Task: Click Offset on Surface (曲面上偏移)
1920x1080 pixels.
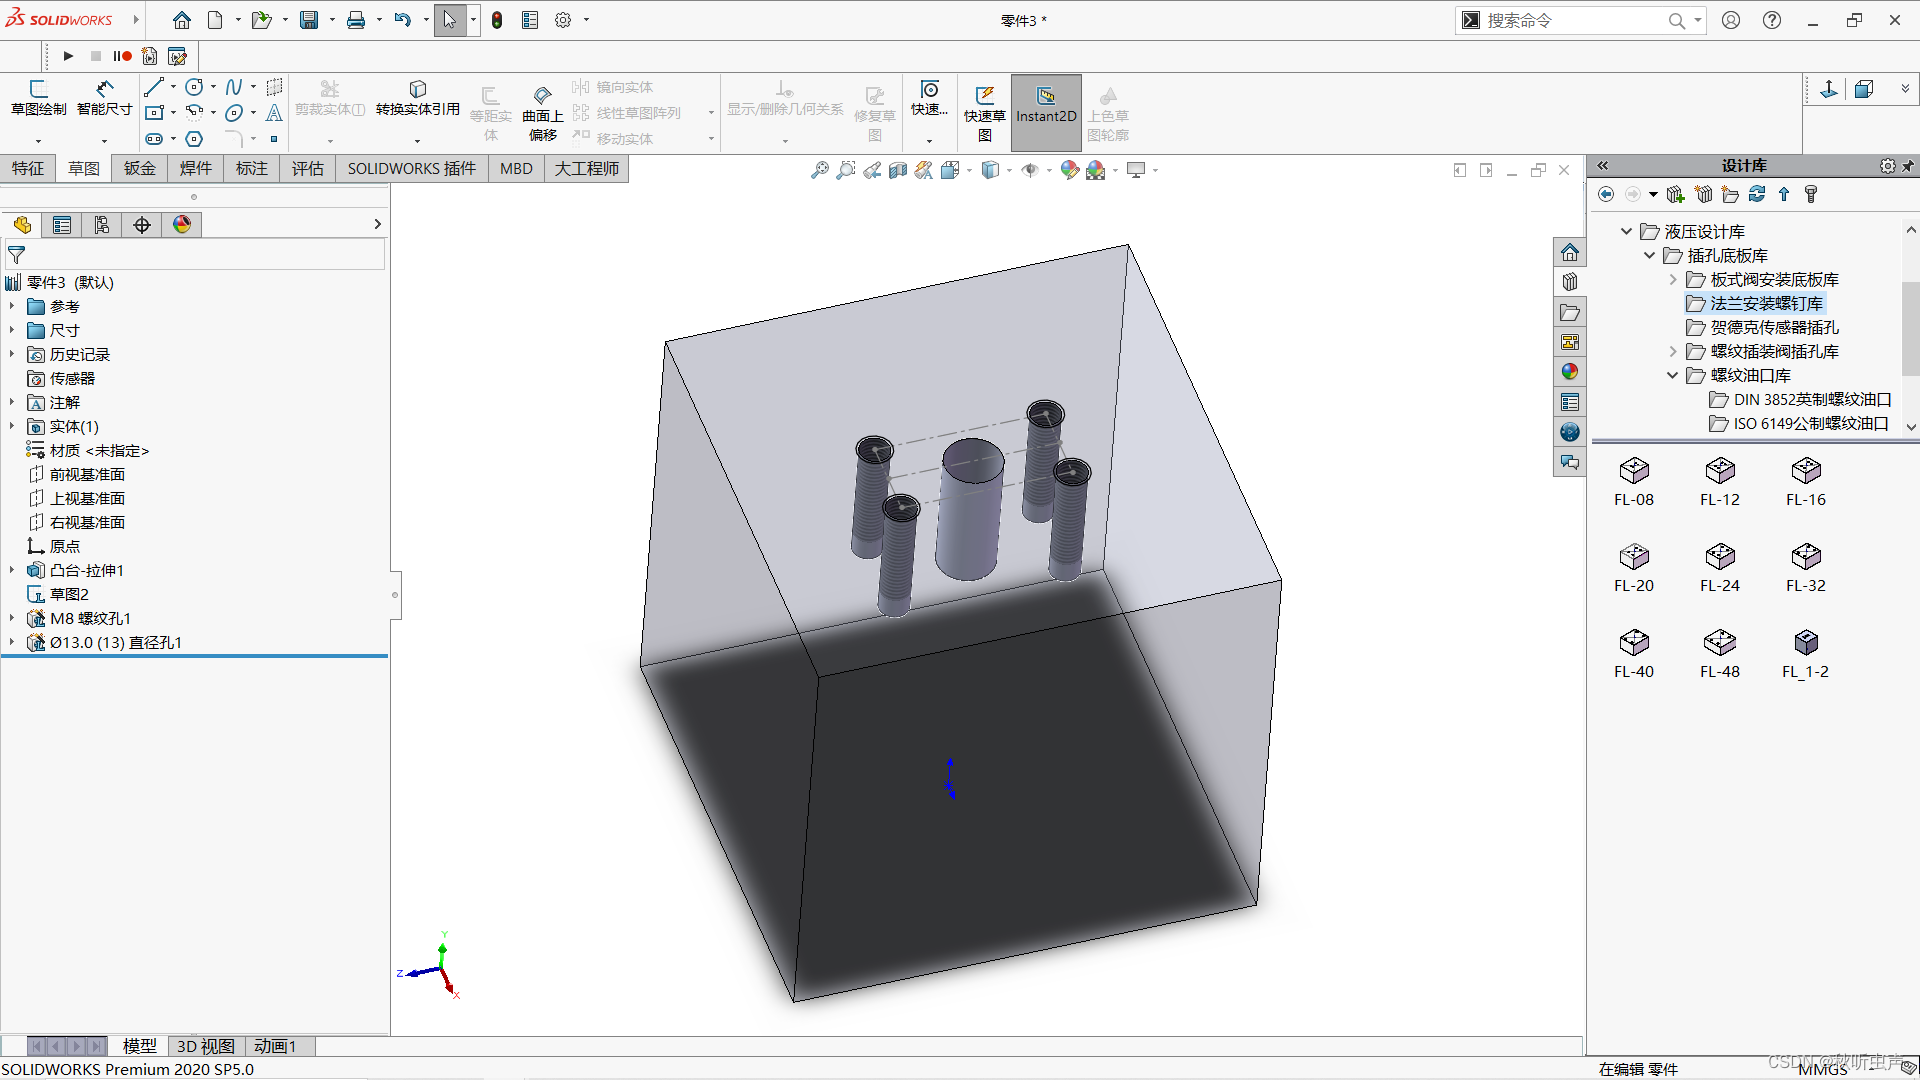Action: tap(543, 112)
